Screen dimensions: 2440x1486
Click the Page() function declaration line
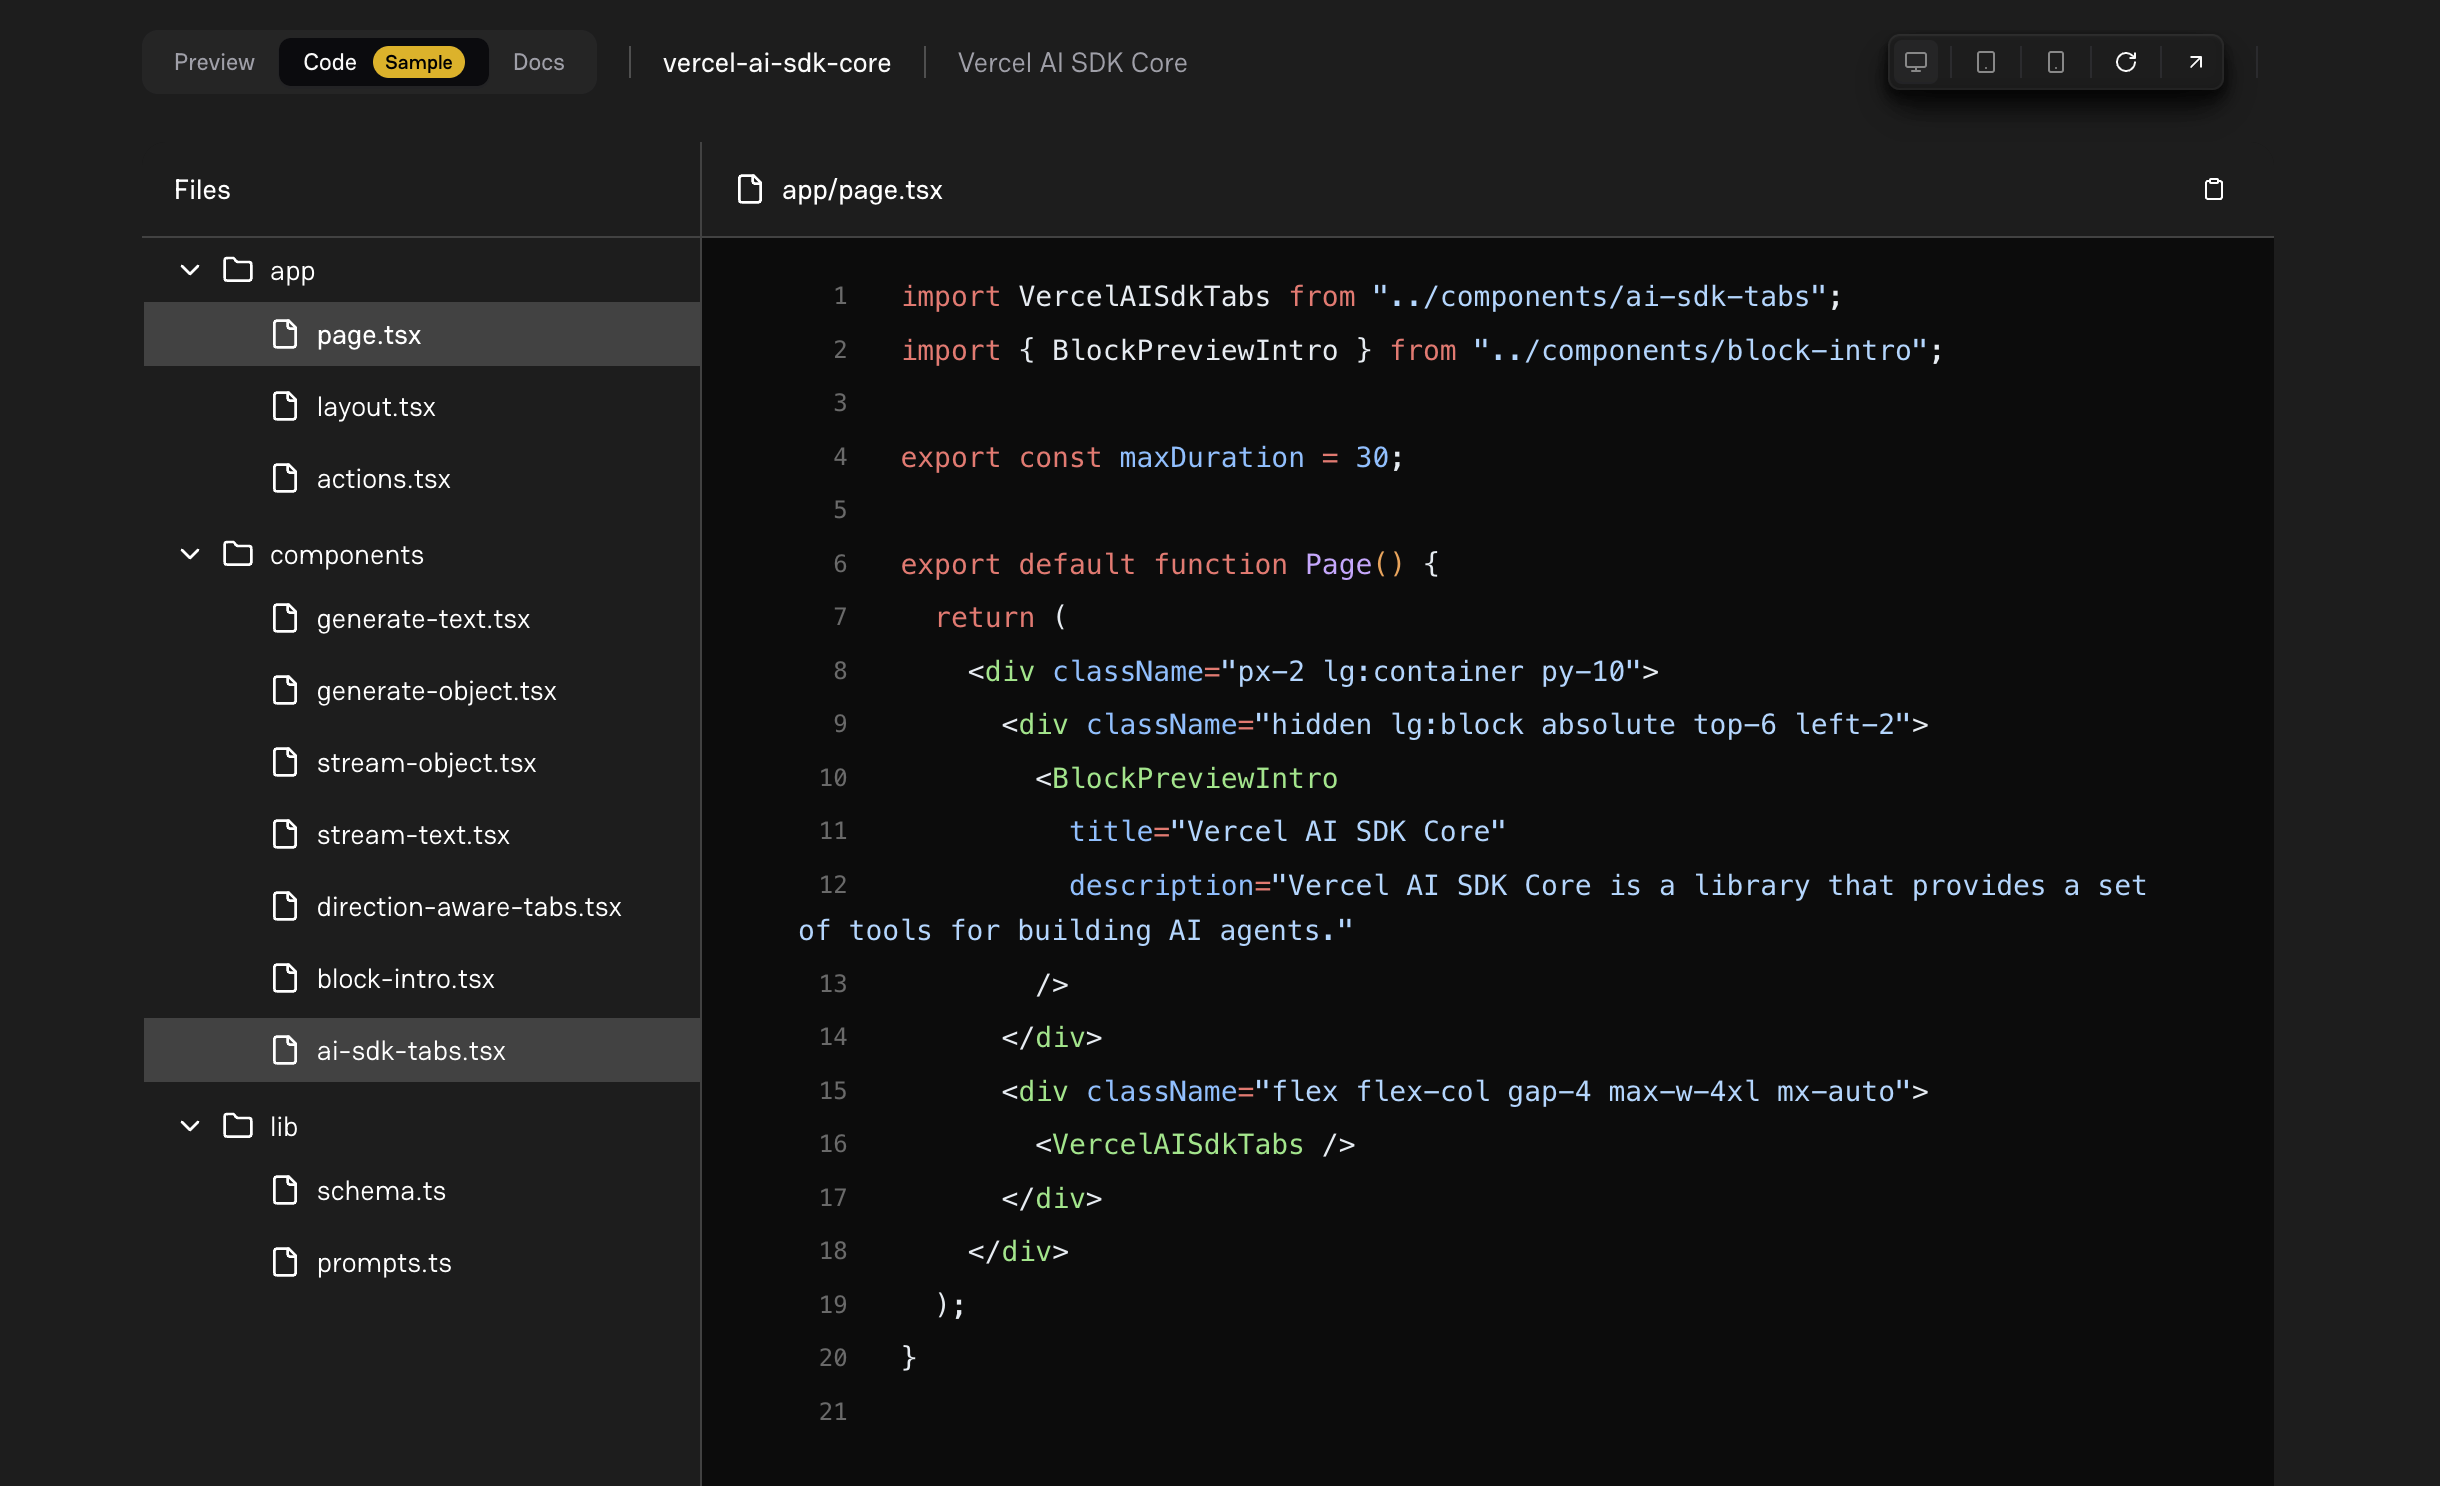[x=1170, y=564]
